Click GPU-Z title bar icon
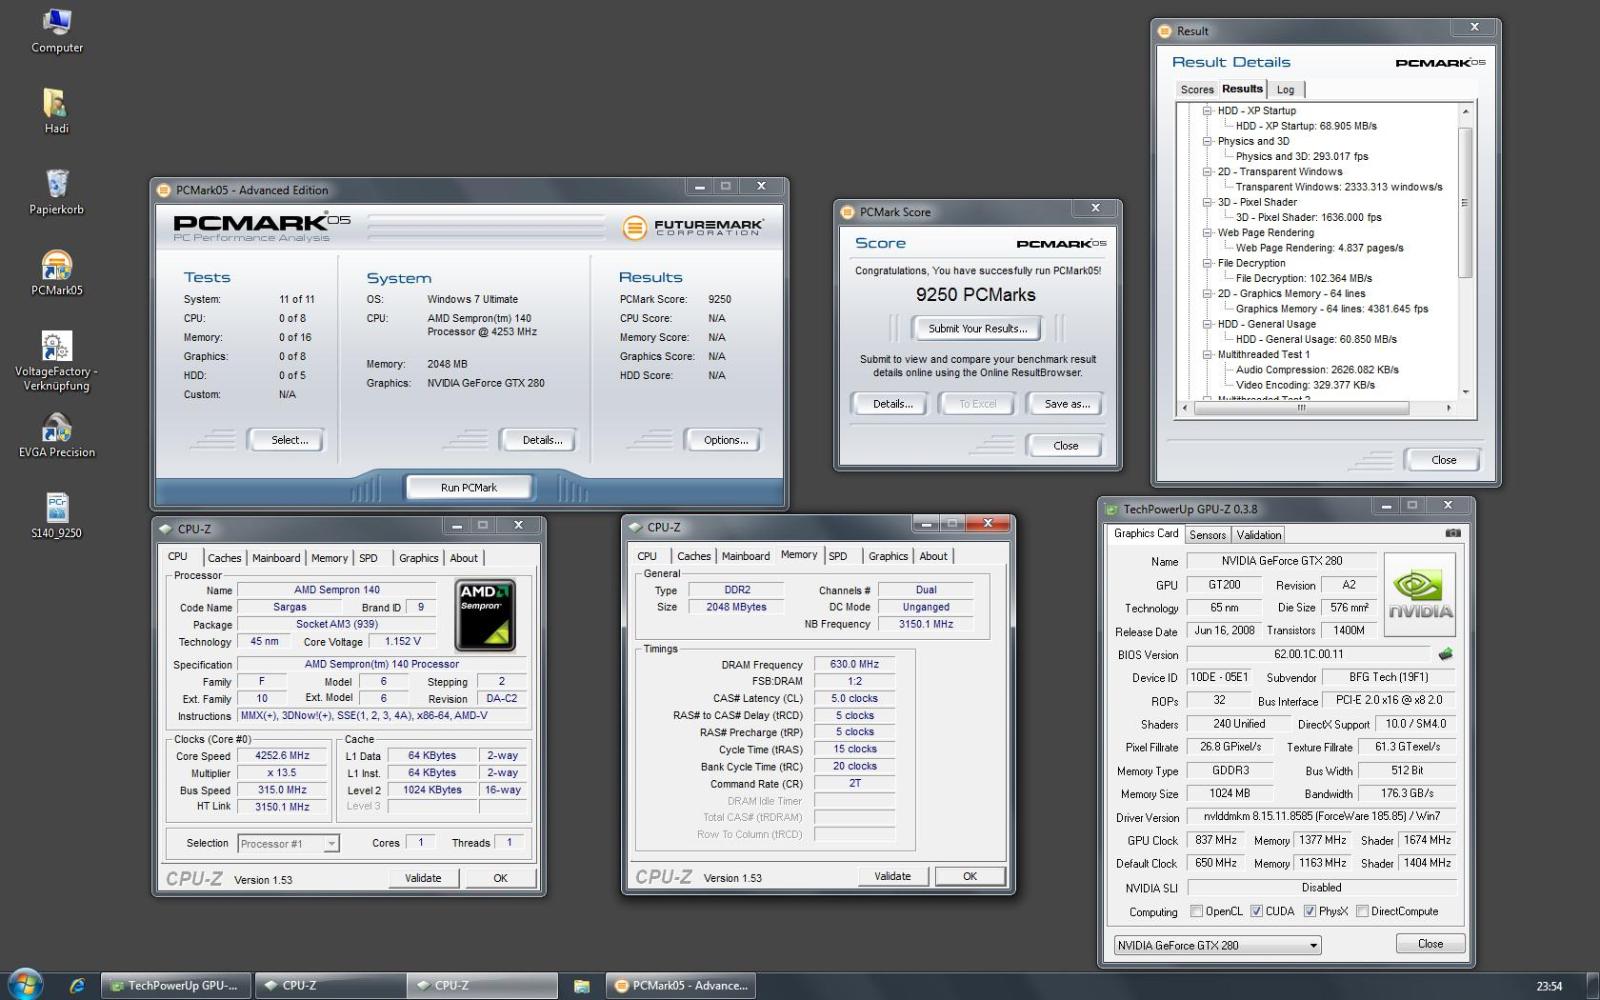This screenshot has height=1000, width=1600. pyautogui.click(x=1112, y=509)
